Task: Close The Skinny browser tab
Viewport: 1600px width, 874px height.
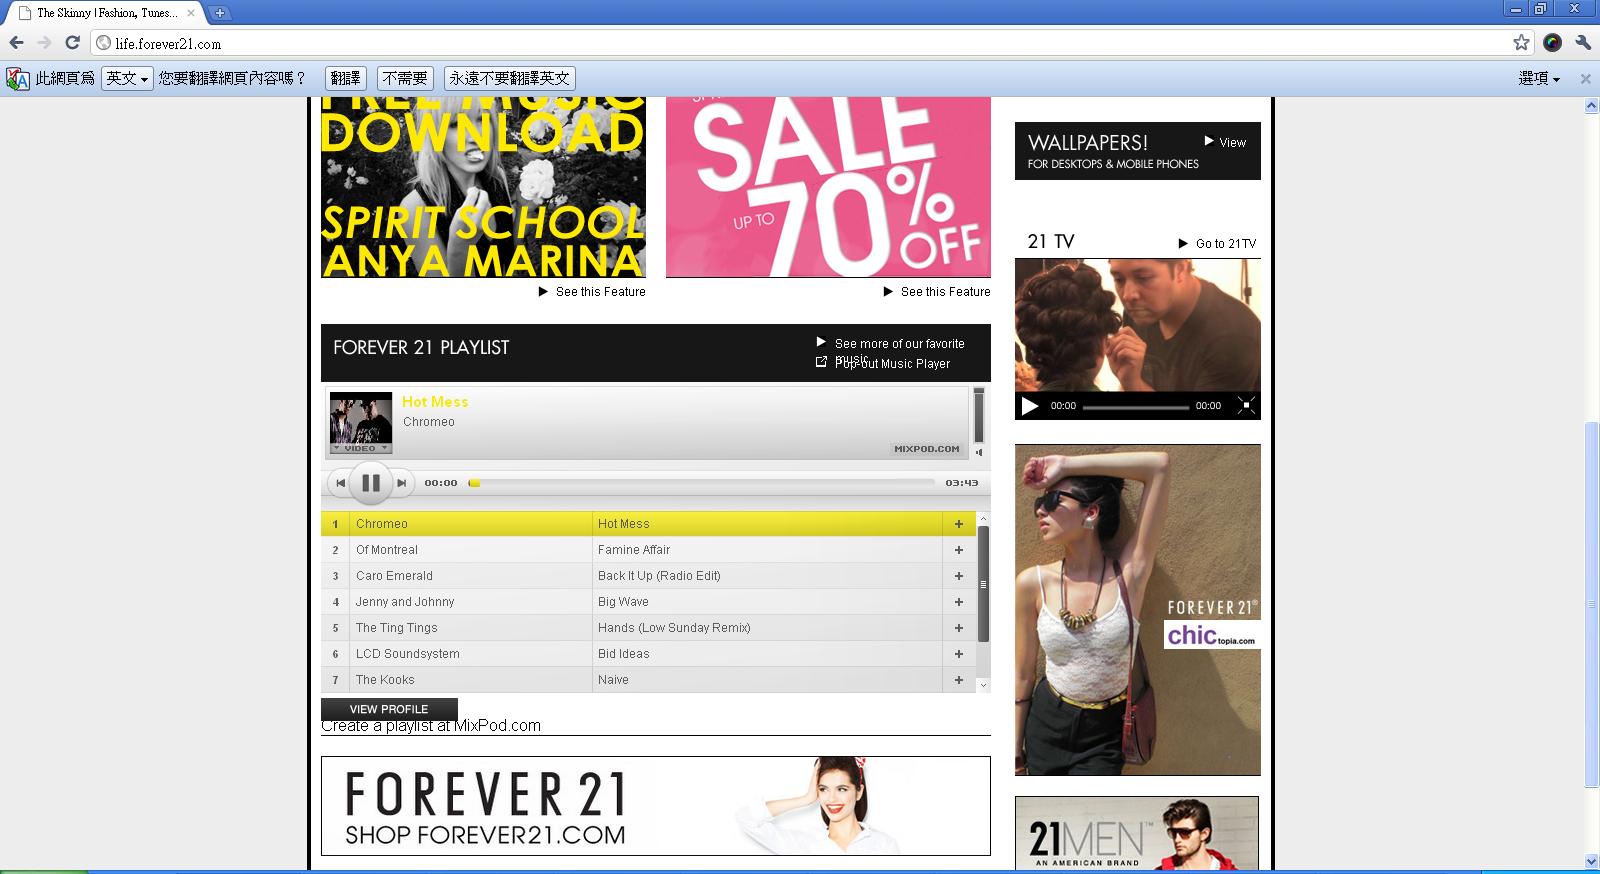Action: pos(191,13)
